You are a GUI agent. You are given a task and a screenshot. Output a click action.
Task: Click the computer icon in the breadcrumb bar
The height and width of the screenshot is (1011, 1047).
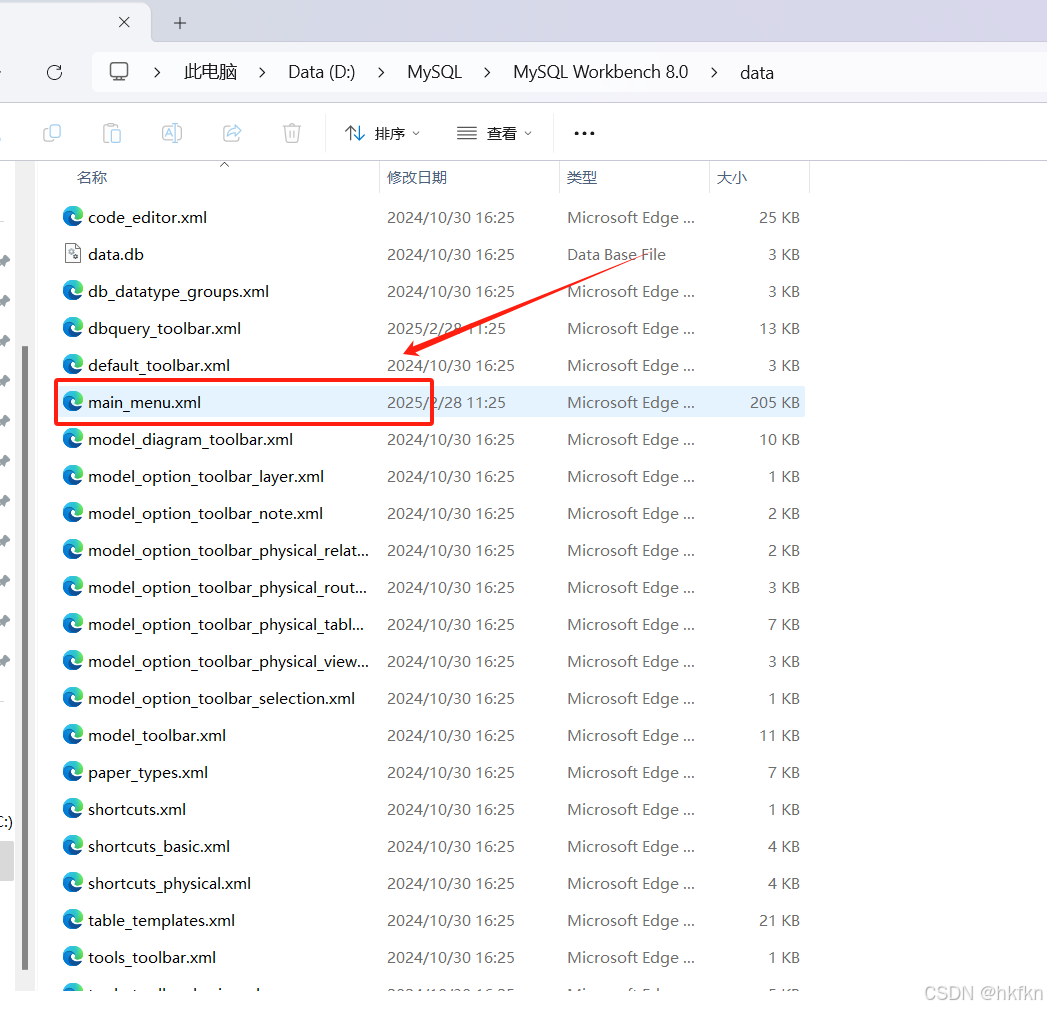119,71
